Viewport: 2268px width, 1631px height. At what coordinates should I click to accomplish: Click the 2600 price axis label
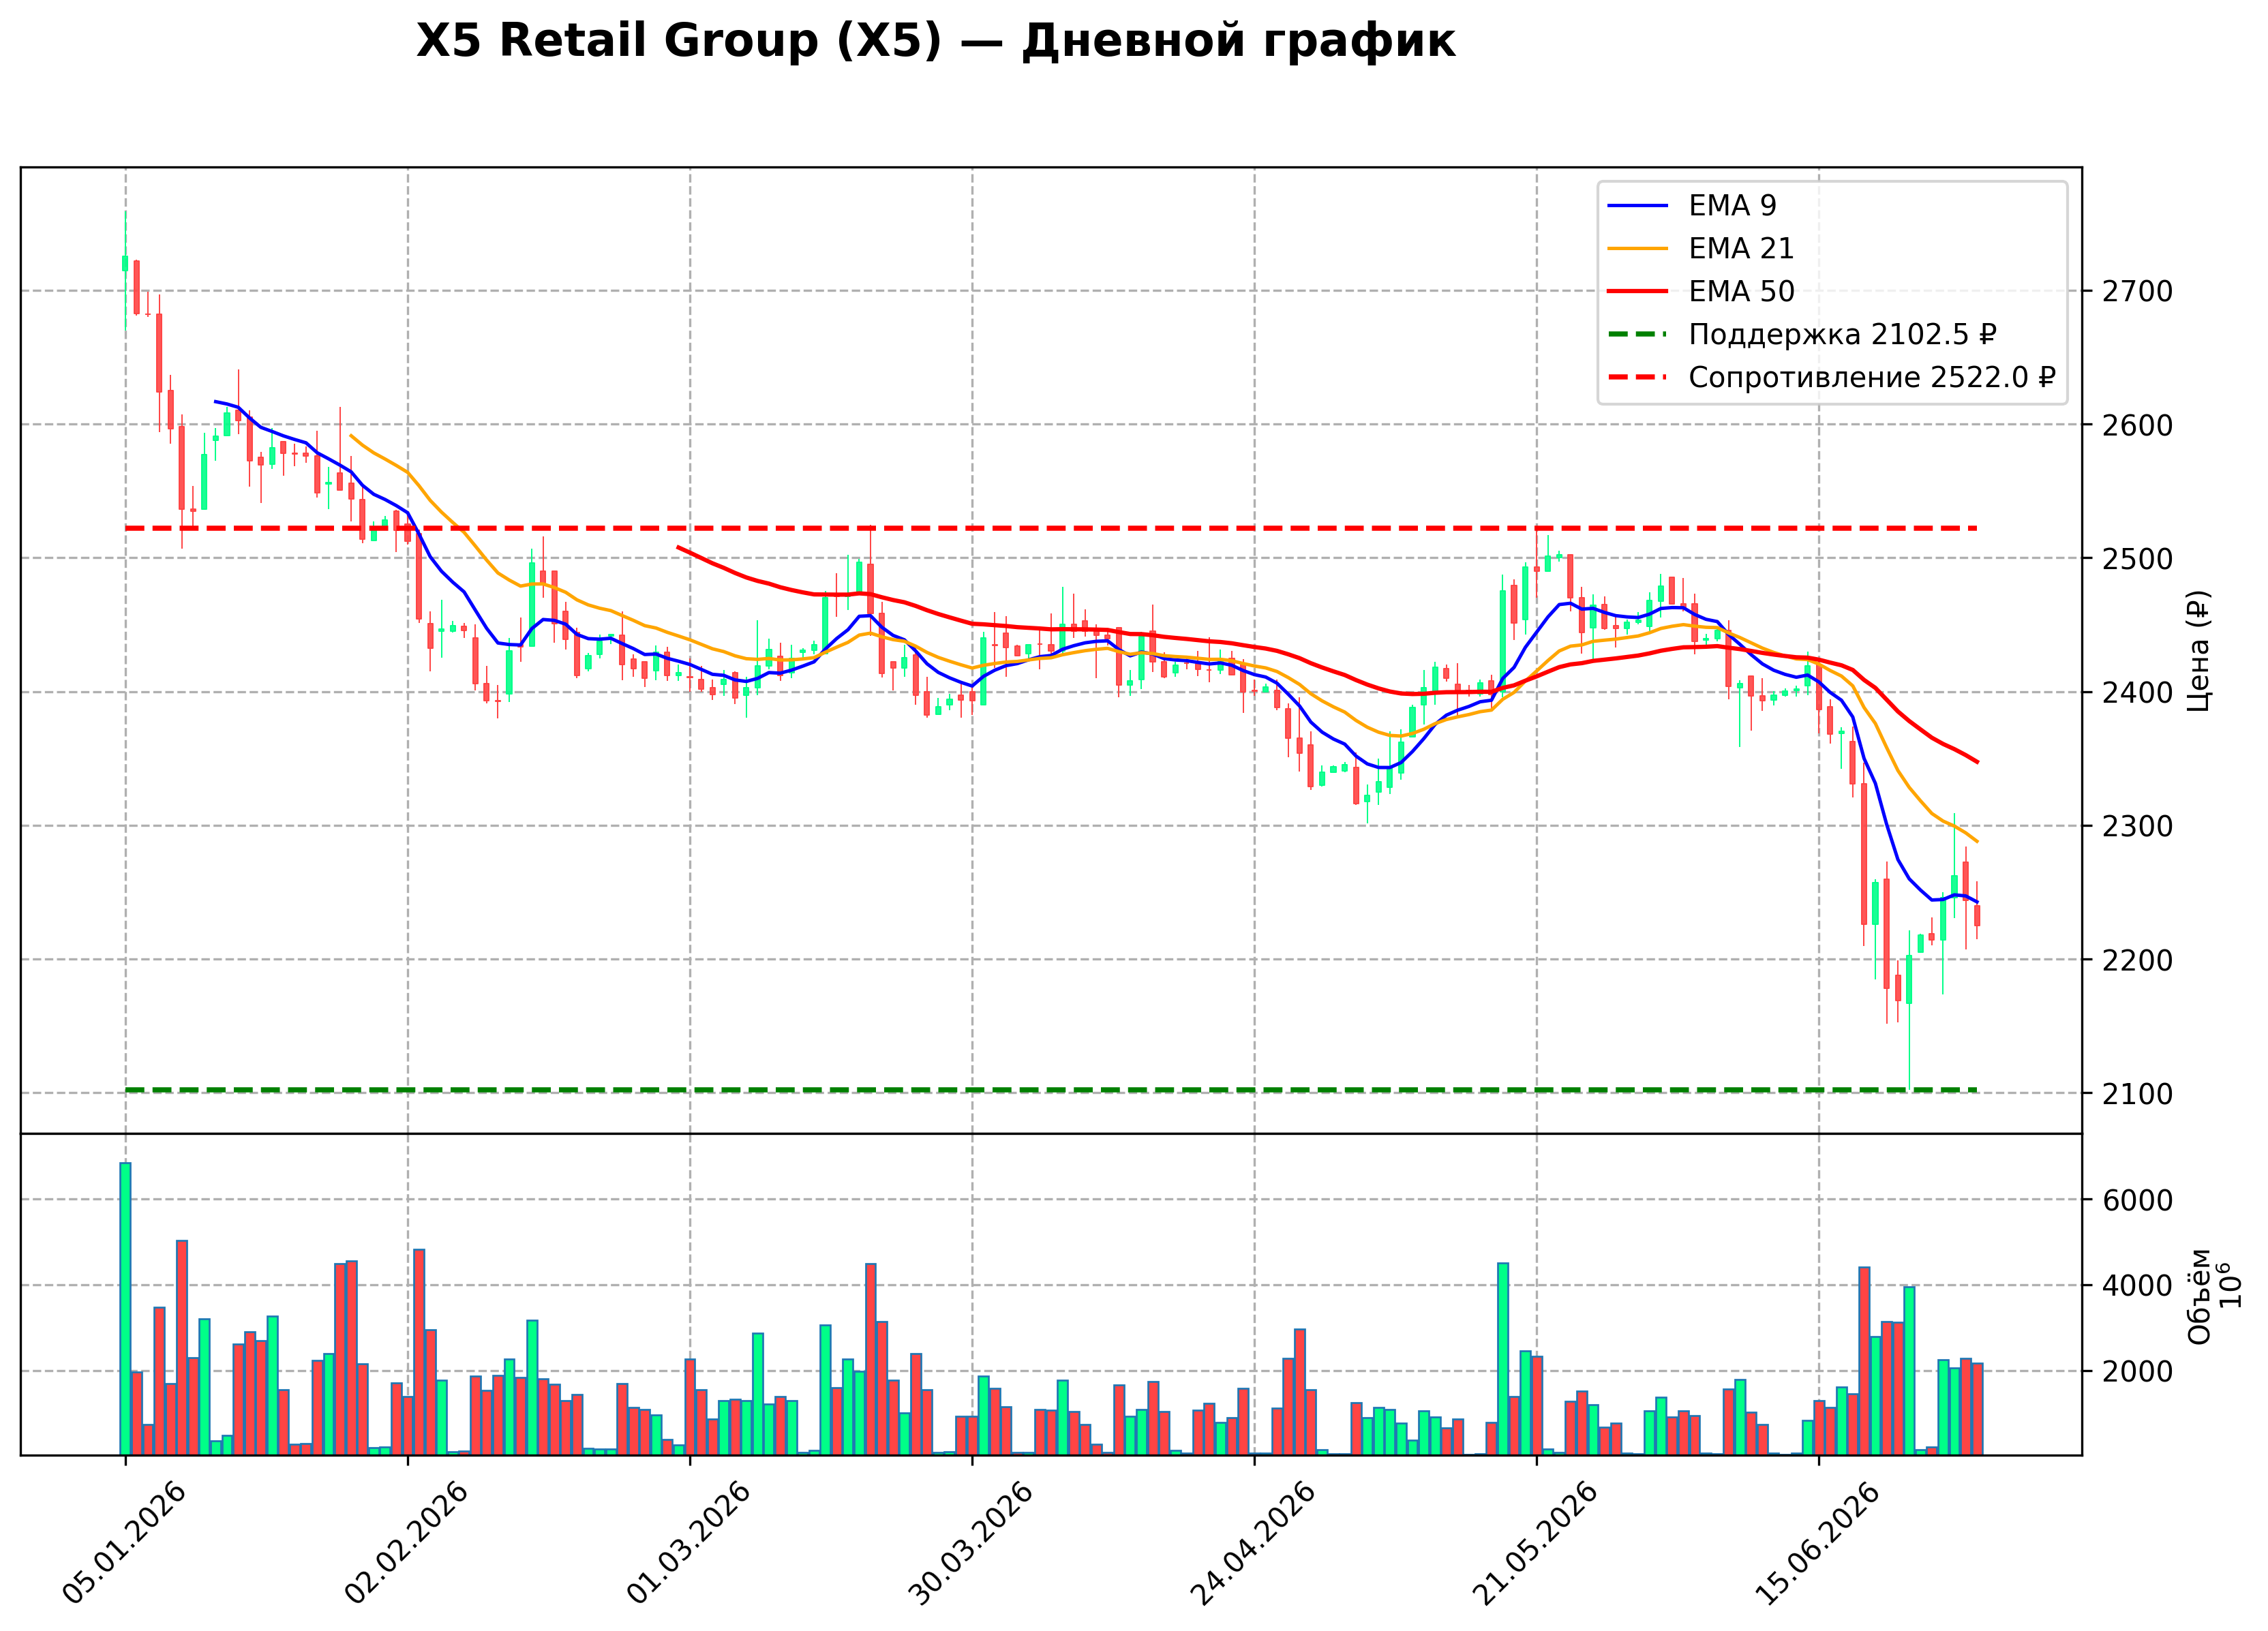(x=2137, y=426)
